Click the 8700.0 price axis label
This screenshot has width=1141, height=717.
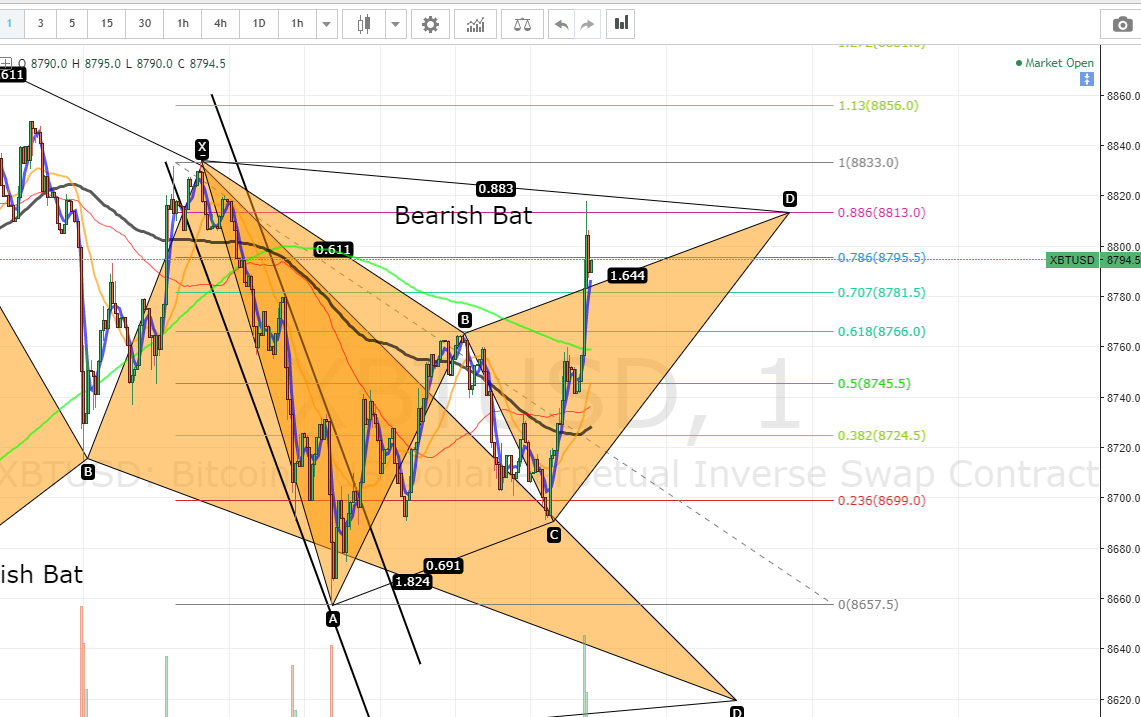(1123, 499)
